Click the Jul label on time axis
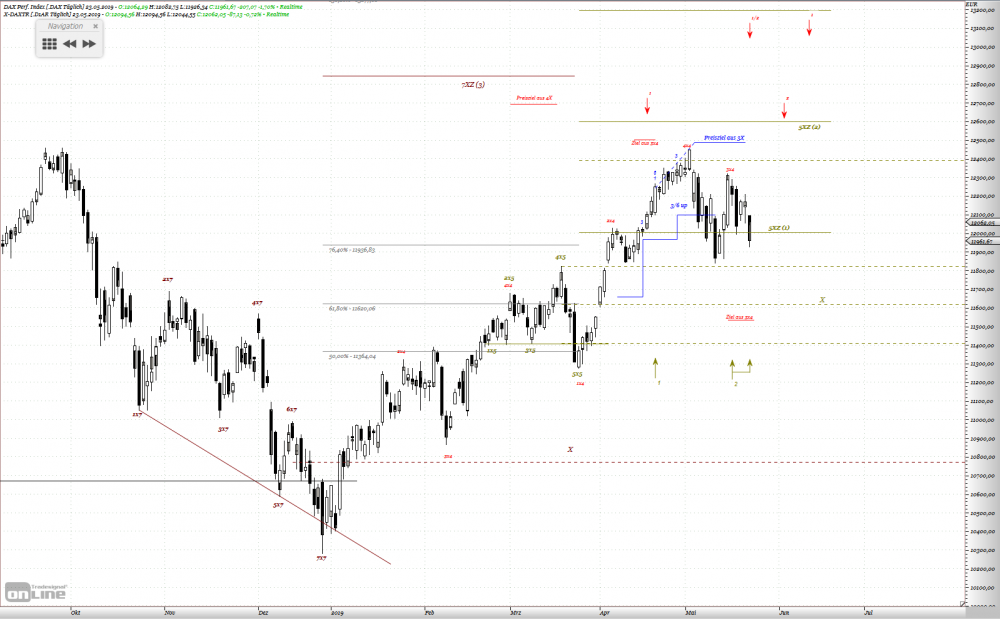This screenshot has height=619, width=1000. click(x=868, y=613)
